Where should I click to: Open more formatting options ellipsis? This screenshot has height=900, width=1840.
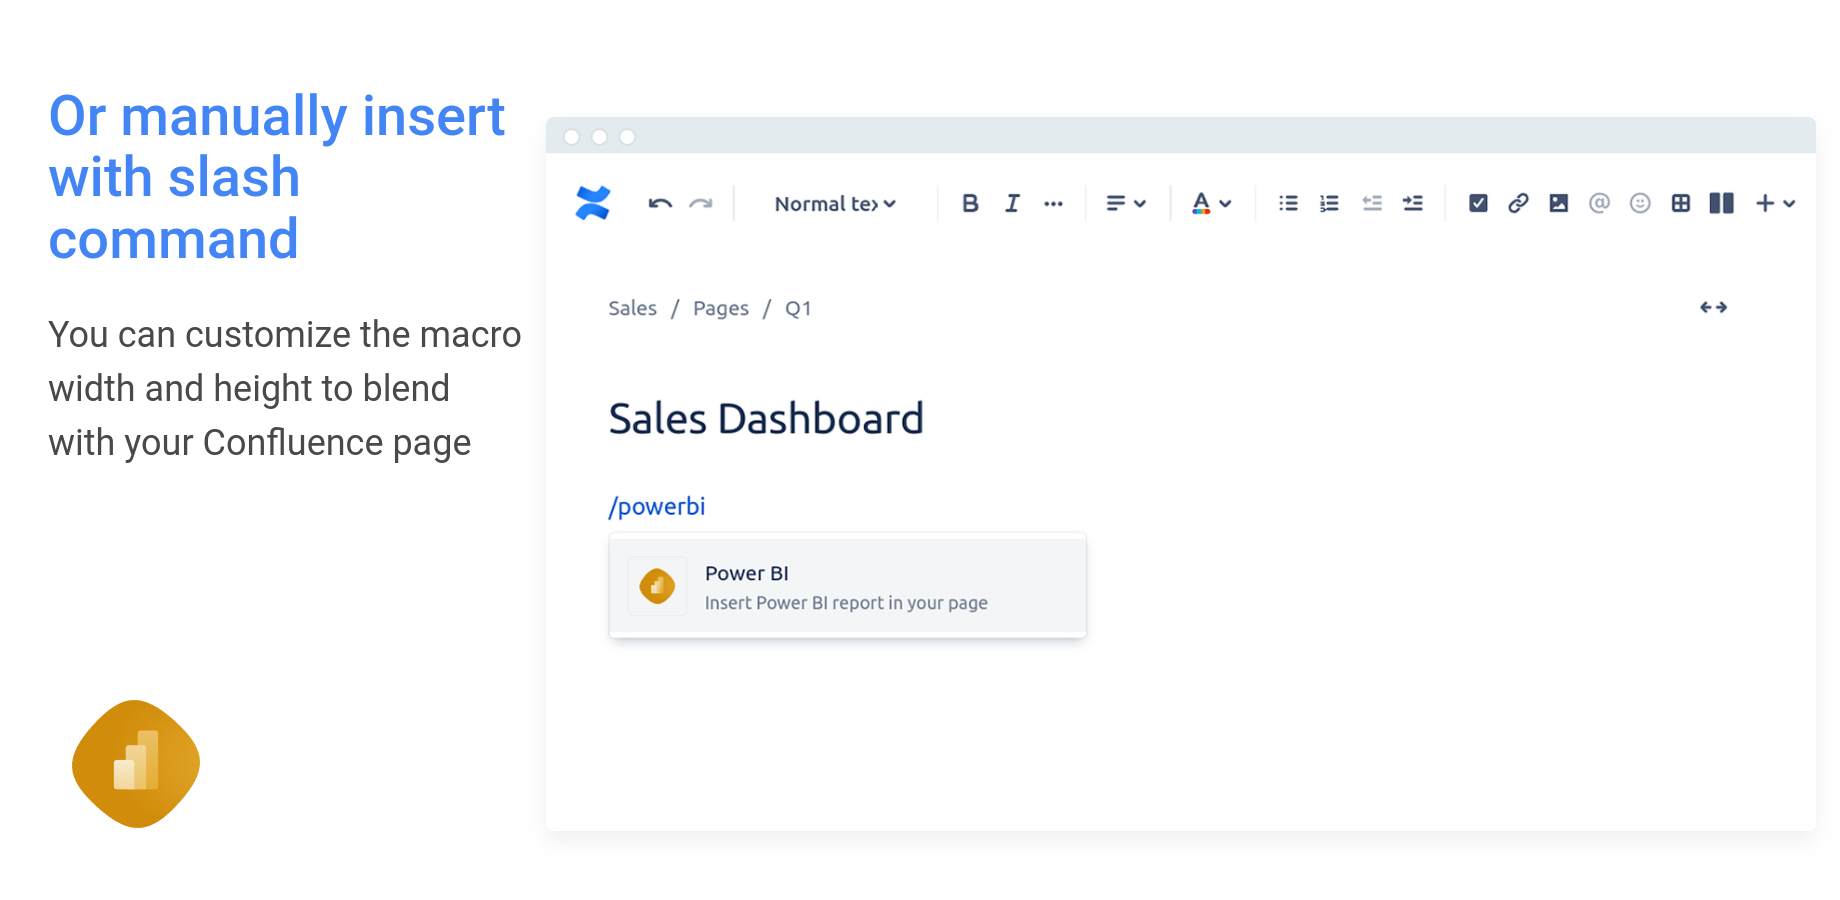tap(1053, 204)
